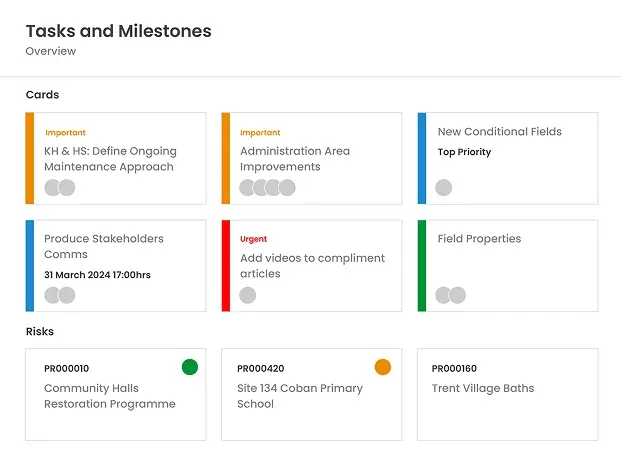Open the Field Properties card title
622x467 pixels.
point(479,238)
